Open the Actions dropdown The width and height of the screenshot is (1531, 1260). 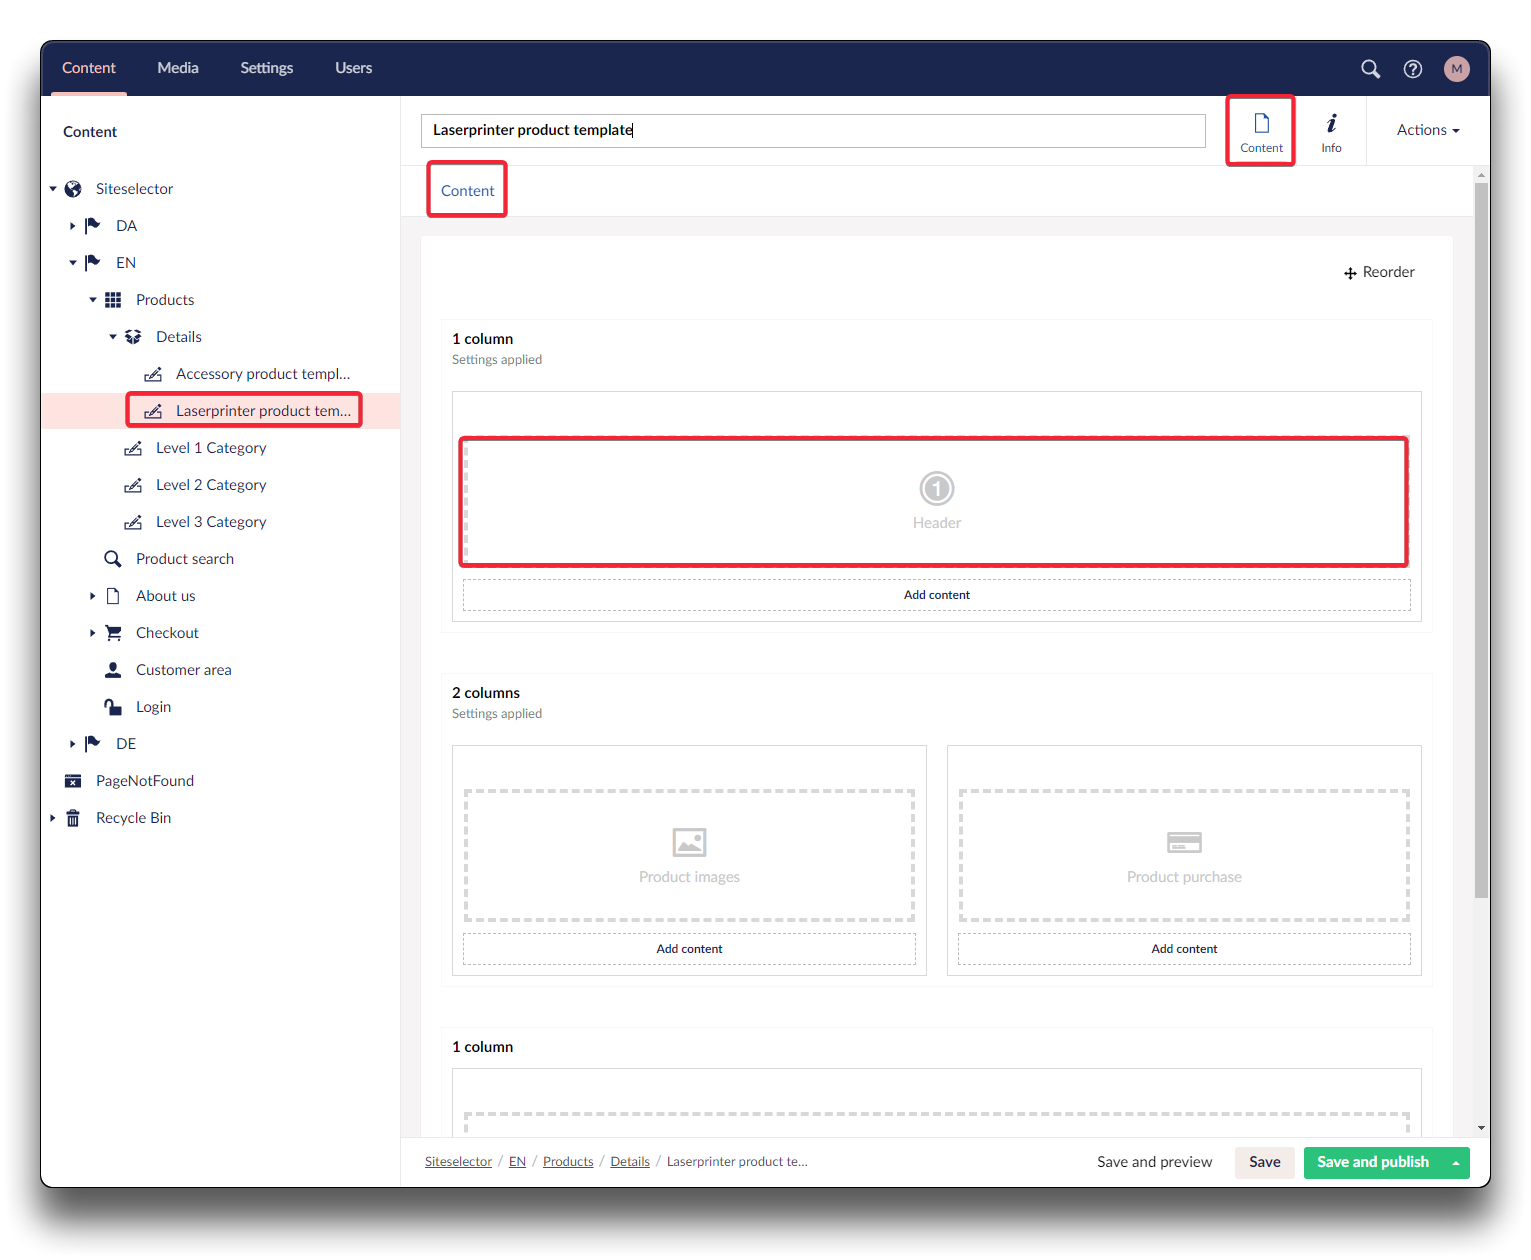[1427, 130]
